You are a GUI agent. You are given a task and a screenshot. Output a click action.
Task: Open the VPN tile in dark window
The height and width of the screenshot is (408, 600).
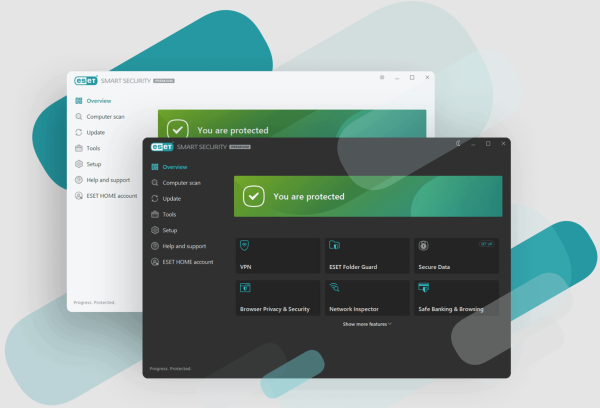tap(278, 256)
